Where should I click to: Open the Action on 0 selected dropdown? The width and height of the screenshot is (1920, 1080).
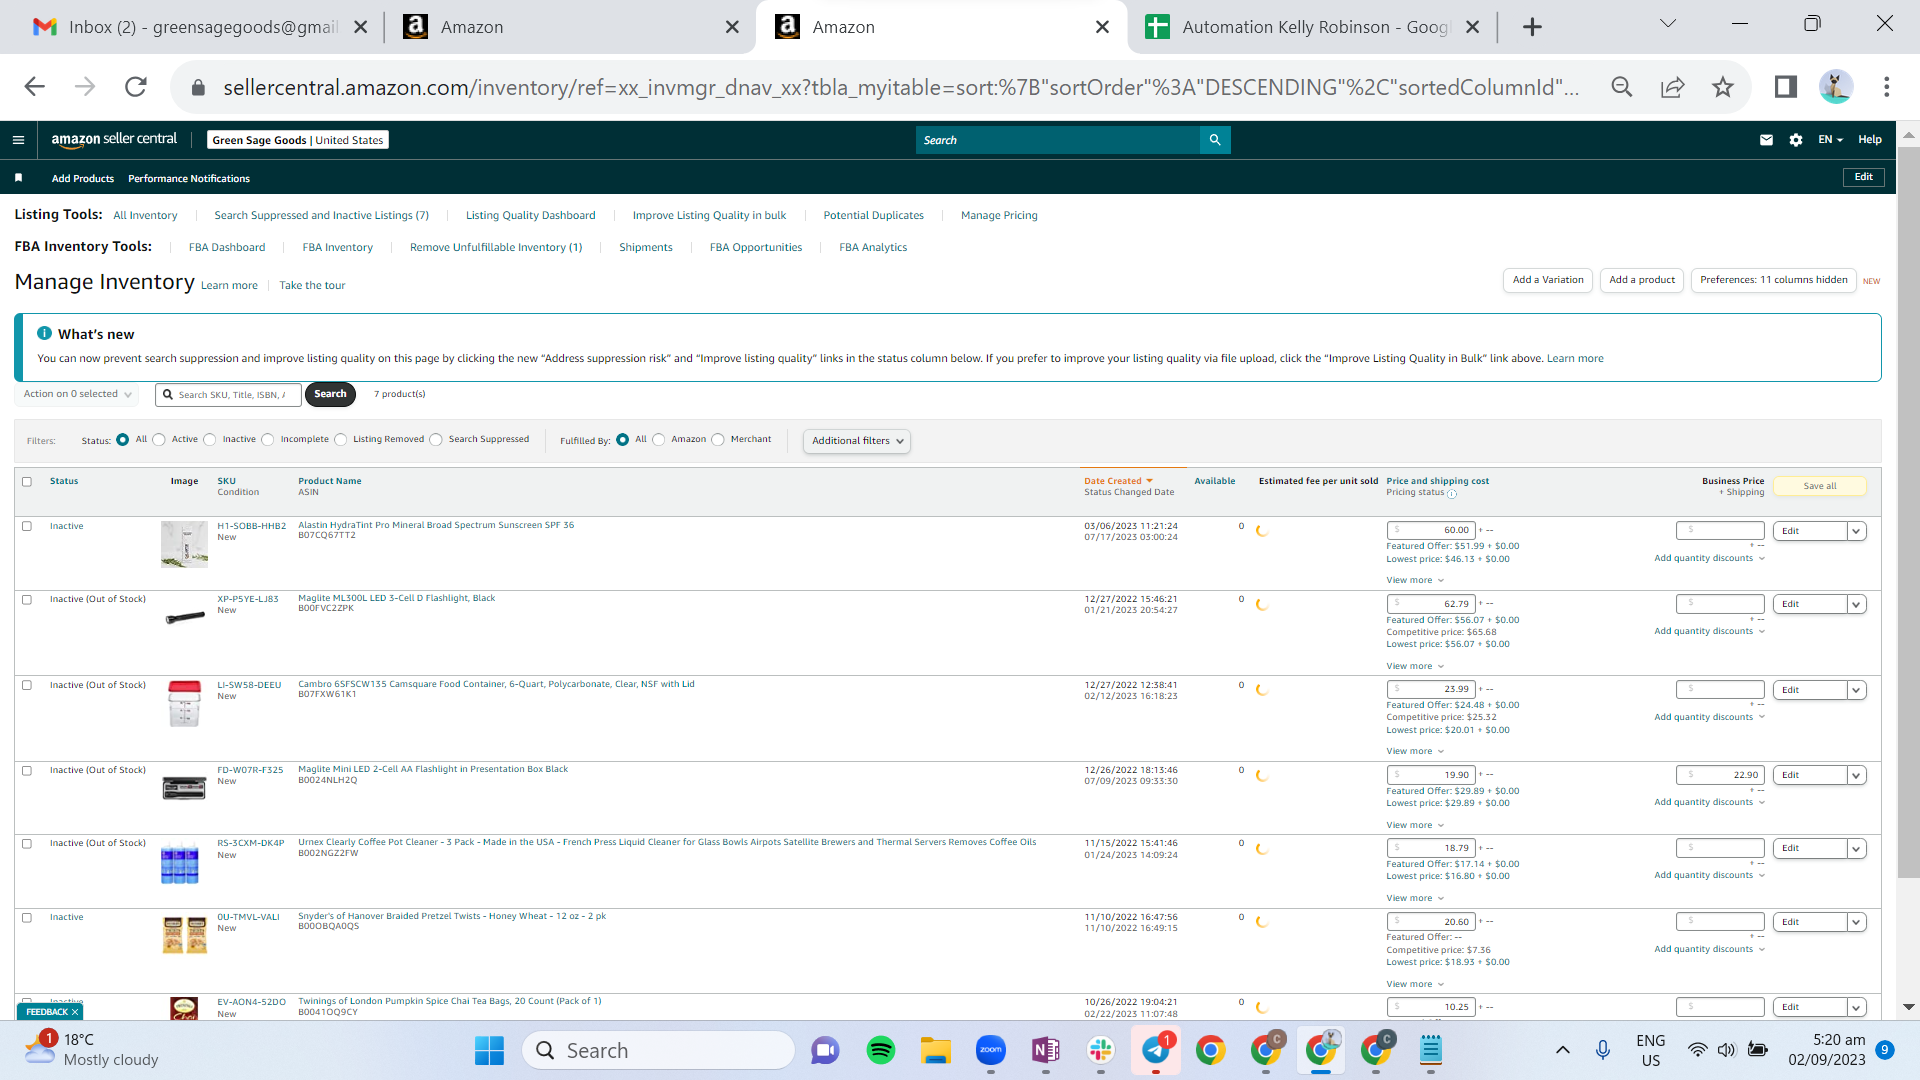(x=78, y=394)
